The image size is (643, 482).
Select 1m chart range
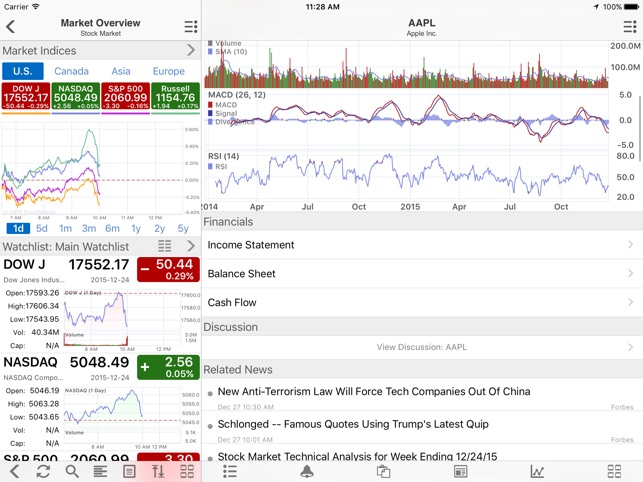click(x=65, y=228)
